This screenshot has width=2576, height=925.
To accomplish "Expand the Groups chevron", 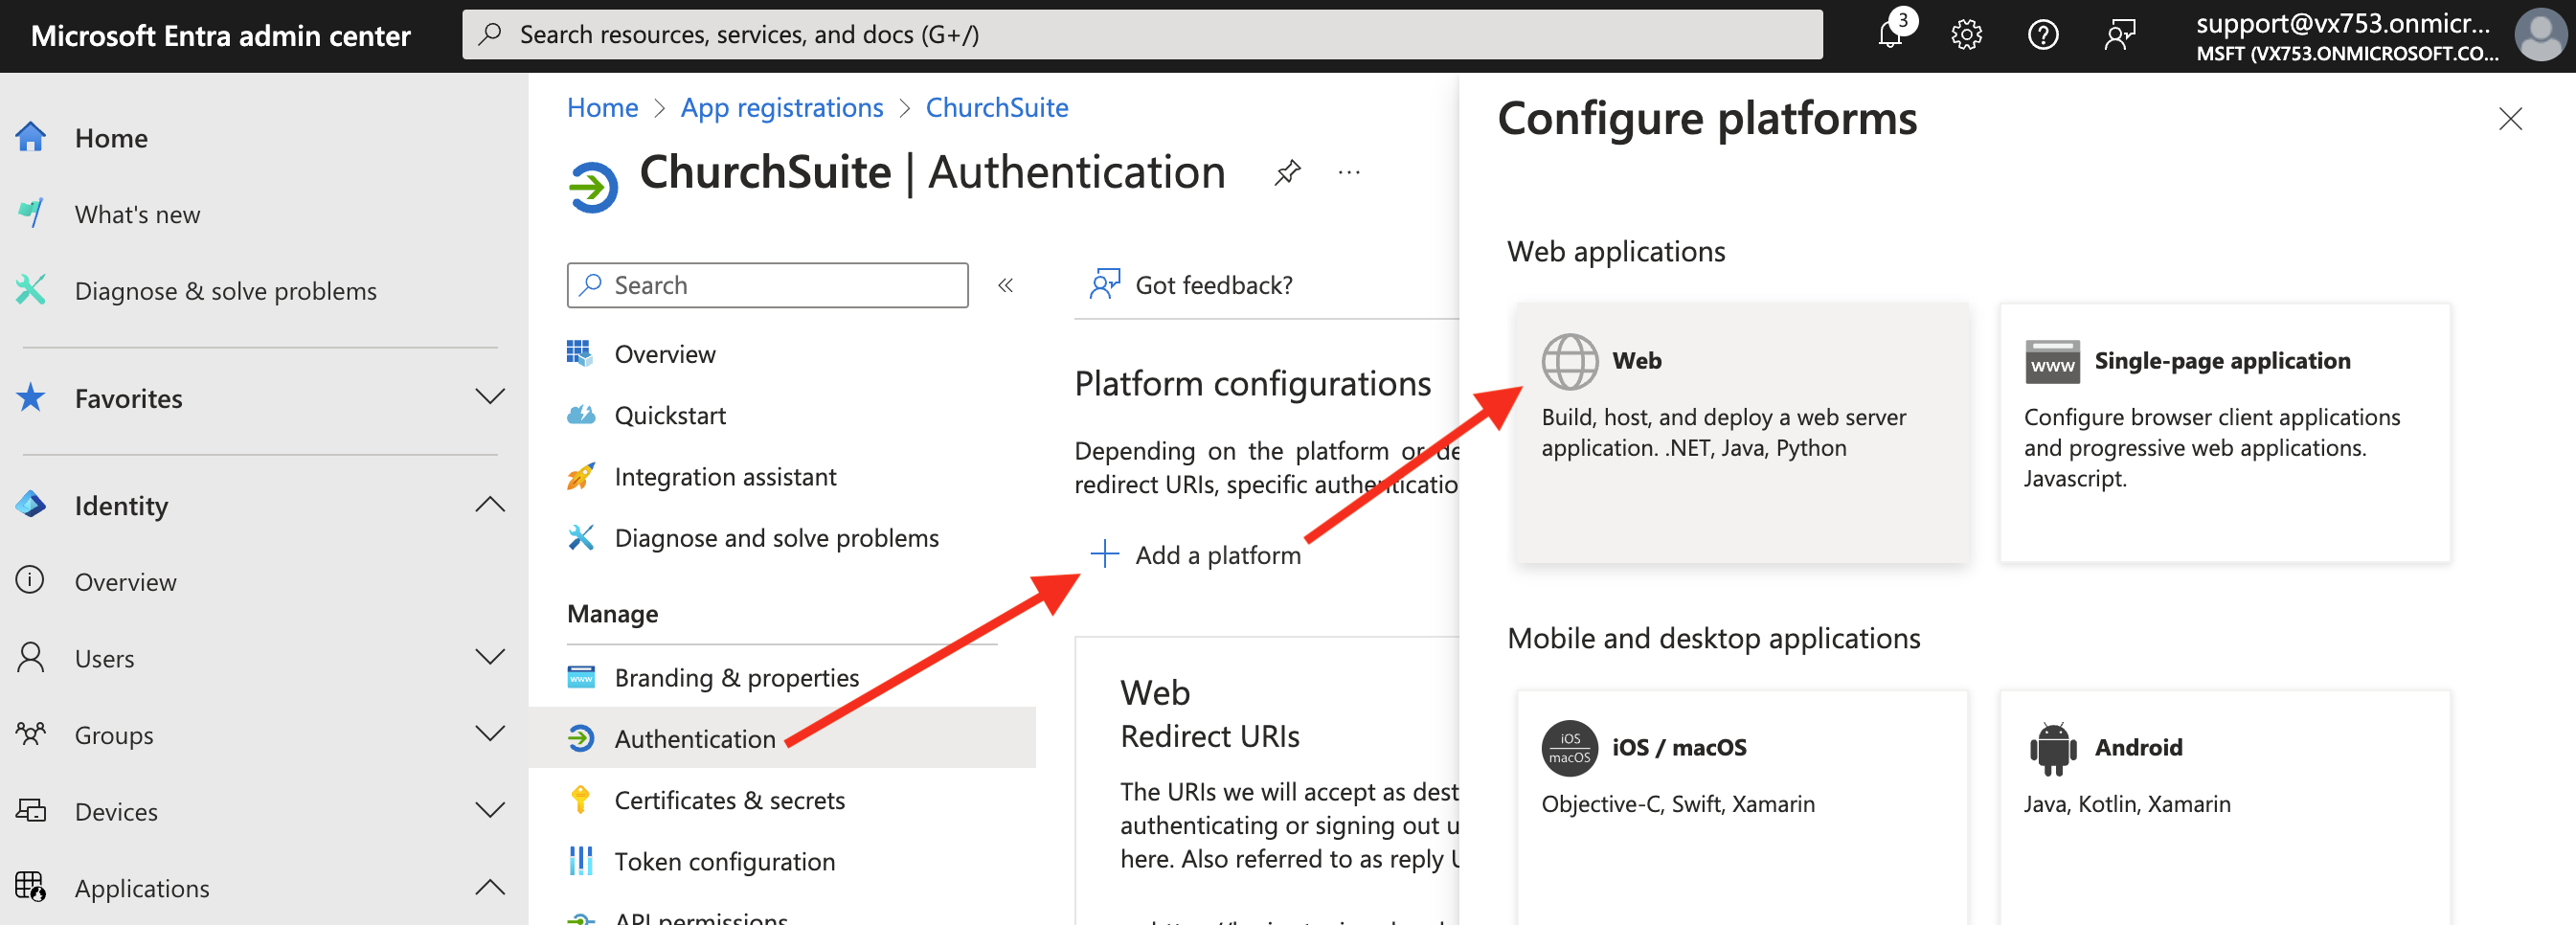I will [490, 734].
